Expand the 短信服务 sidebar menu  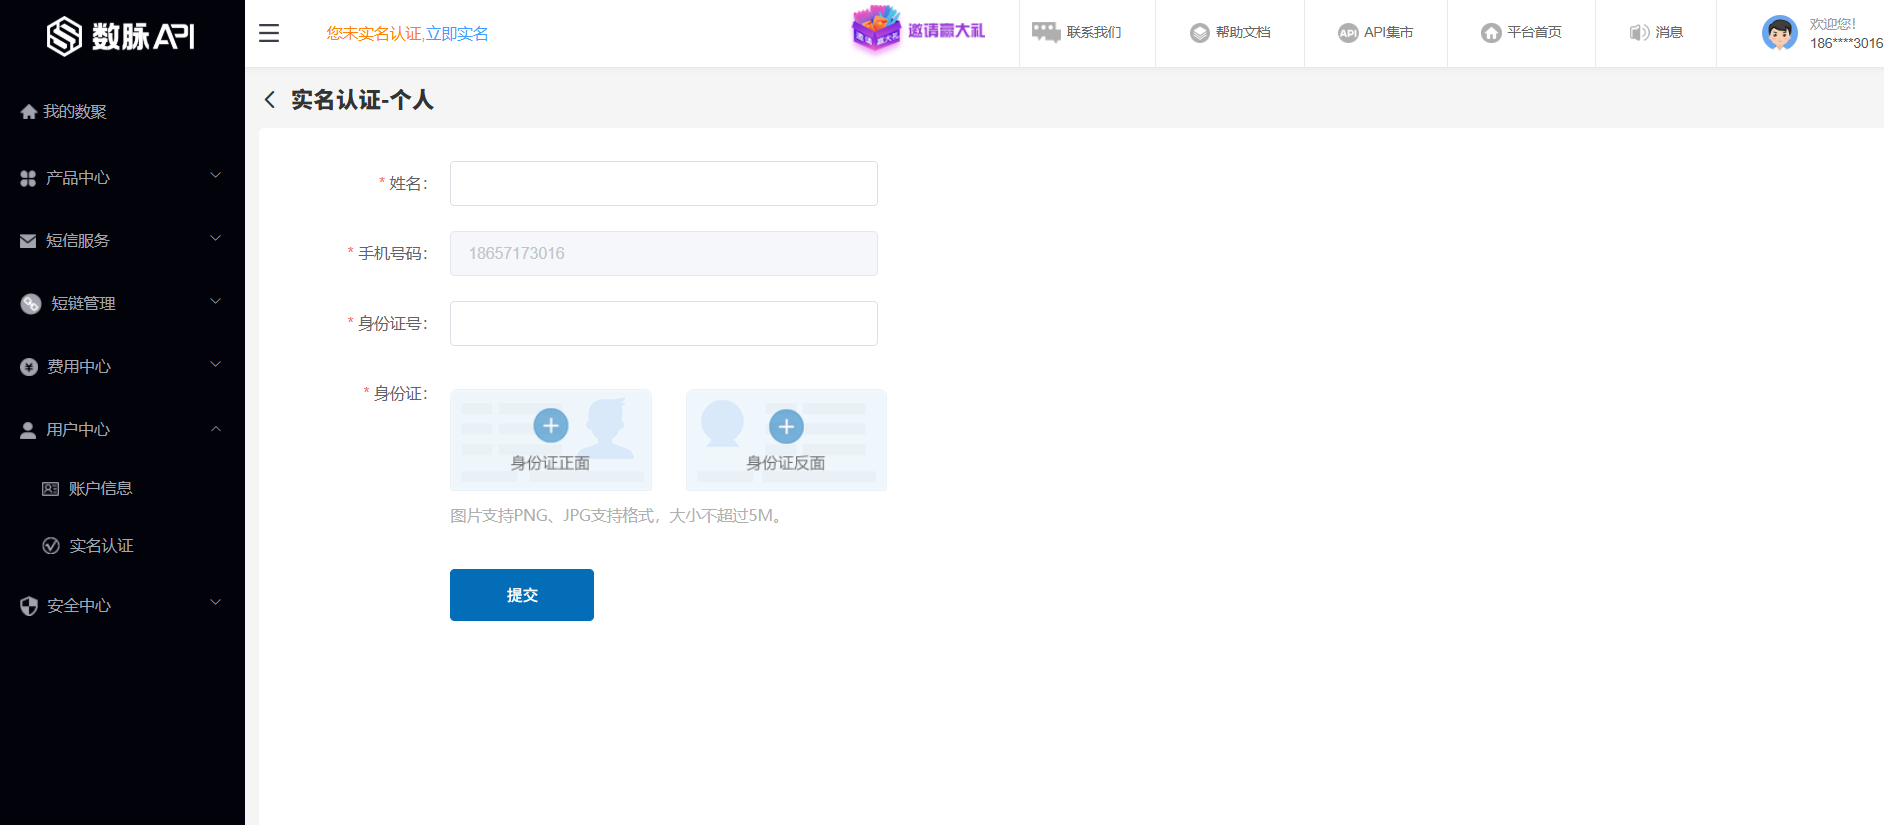pyautogui.click(x=121, y=241)
